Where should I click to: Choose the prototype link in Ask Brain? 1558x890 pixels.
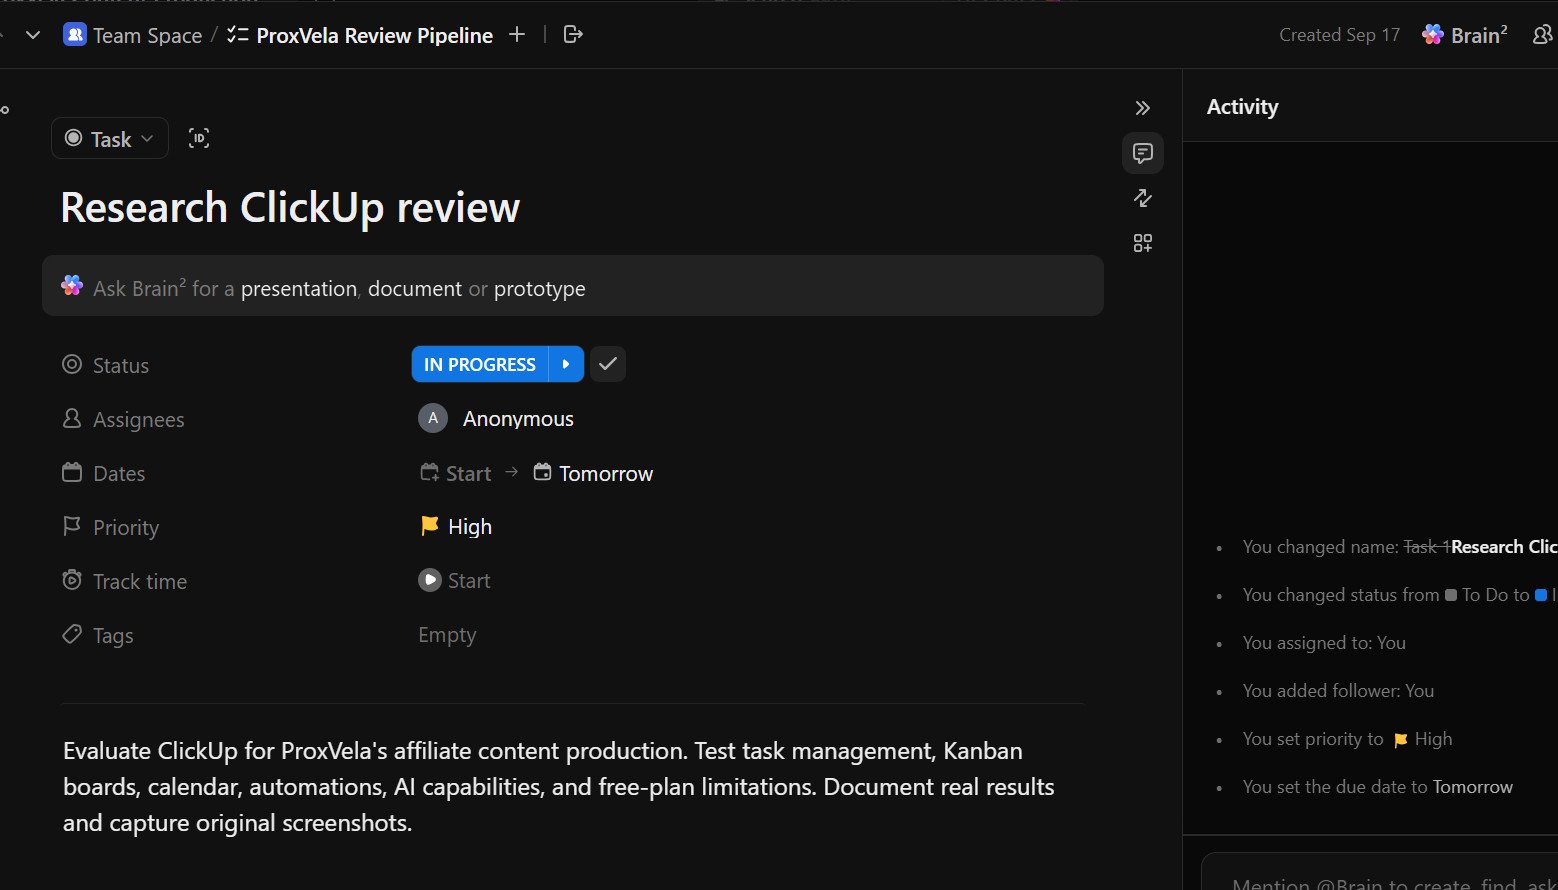click(540, 289)
